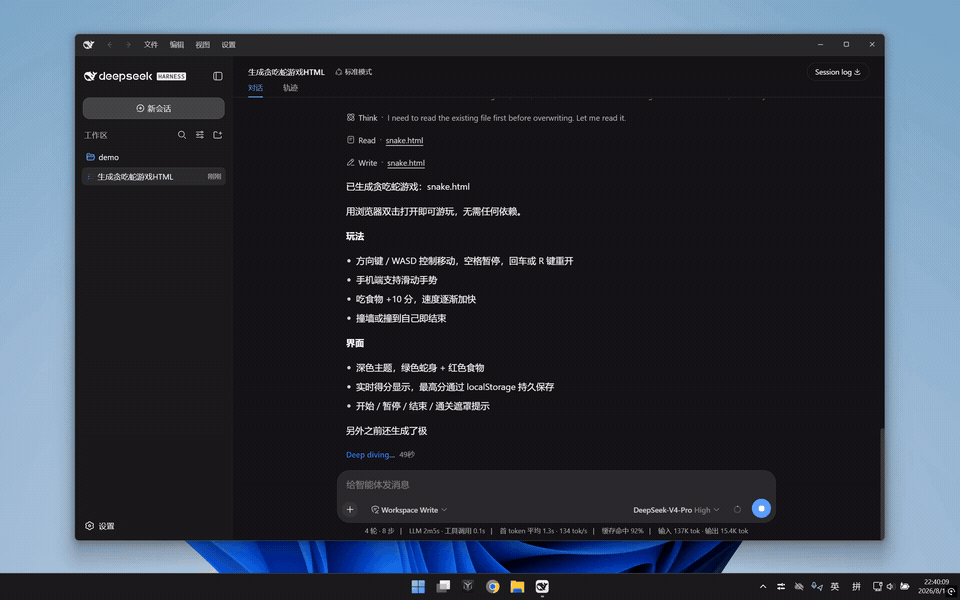
Task: Click the 工作区 heading
Action: click(96, 135)
